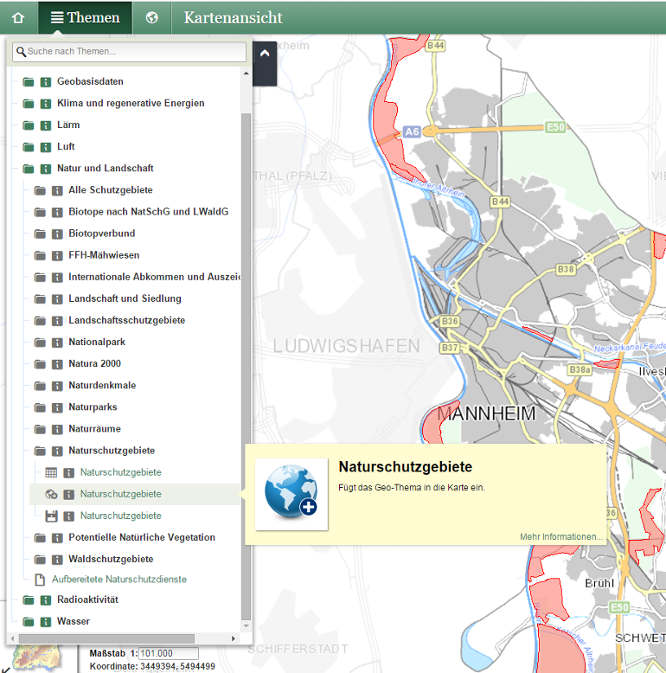The image size is (666, 673).
Task: Select the Naturräume entry
Action: pyautogui.click(x=94, y=429)
